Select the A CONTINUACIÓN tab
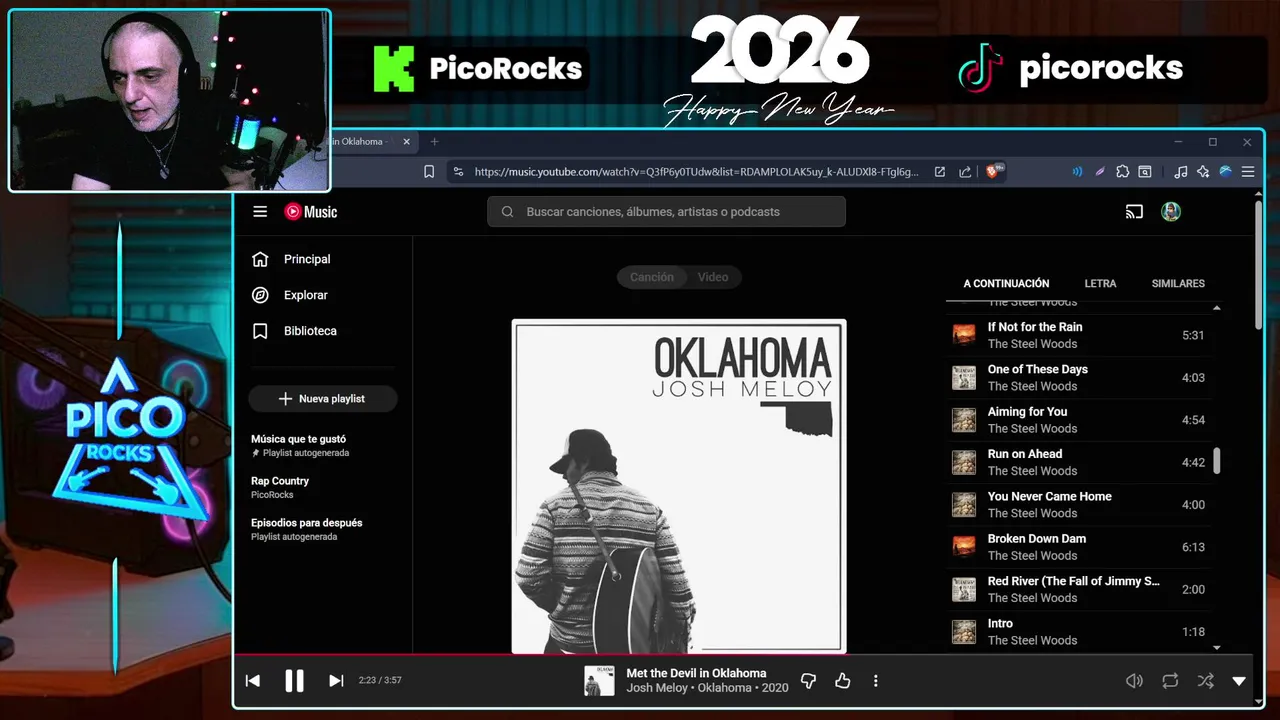 click(x=1006, y=284)
